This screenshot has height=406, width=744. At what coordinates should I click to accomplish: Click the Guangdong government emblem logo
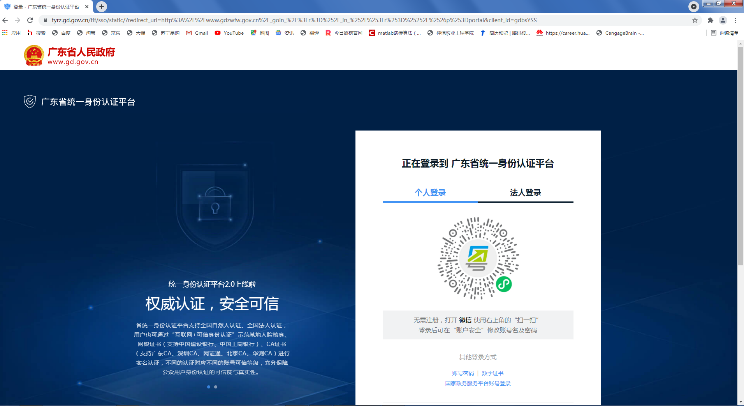34,55
